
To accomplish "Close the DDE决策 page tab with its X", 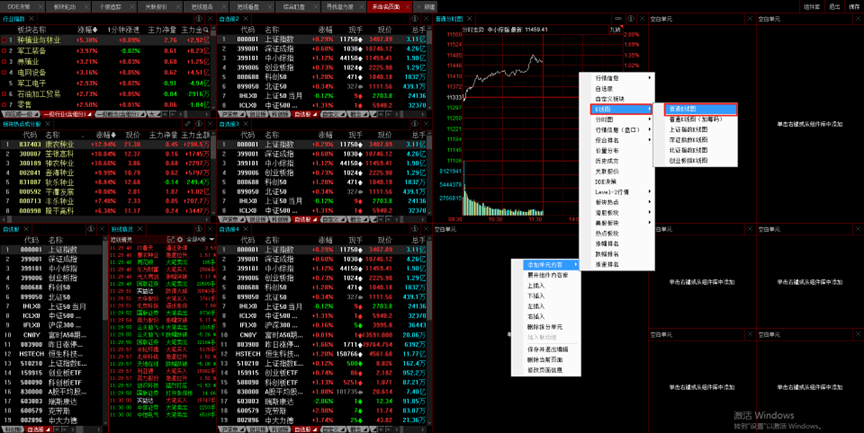I will (x=39, y=7).
